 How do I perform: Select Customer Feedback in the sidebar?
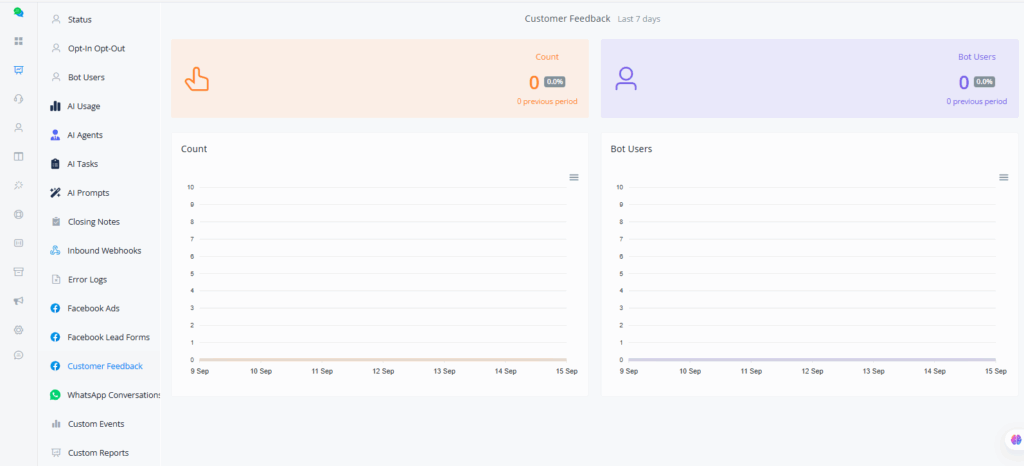pos(104,366)
